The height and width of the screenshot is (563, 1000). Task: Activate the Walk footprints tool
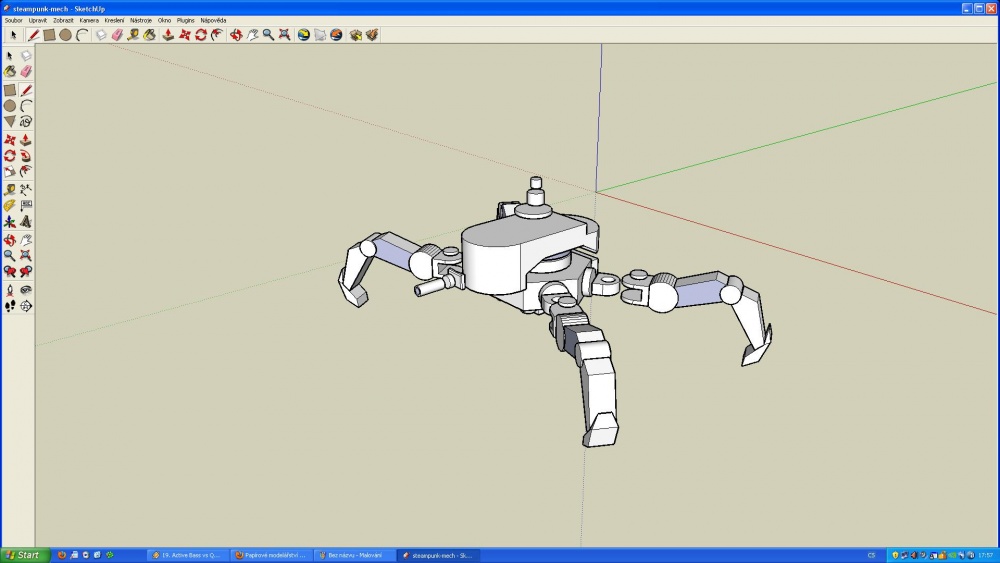[10, 306]
